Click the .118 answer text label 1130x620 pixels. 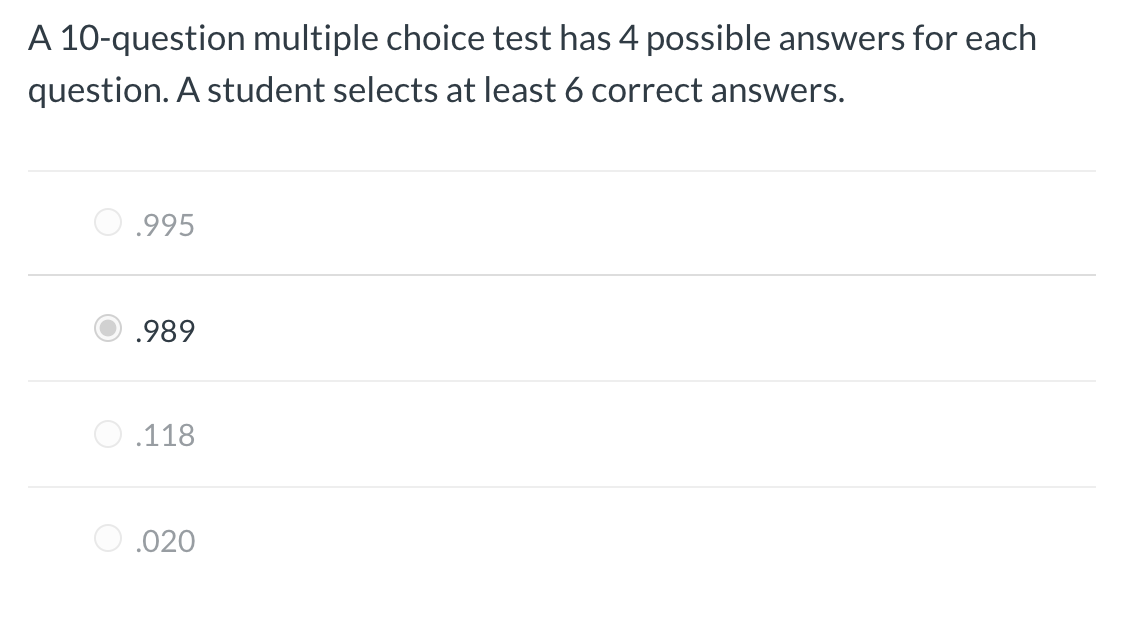pyautogui.click(x=164, y=434)
